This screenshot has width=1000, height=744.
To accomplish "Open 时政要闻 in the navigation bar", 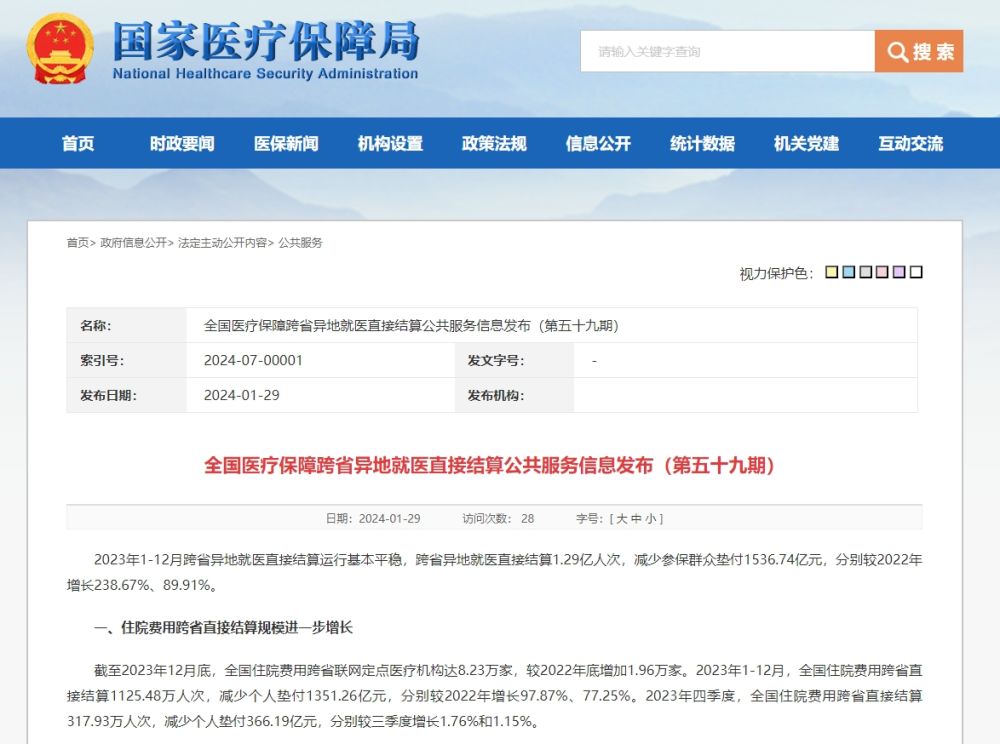I will (182, 143).
